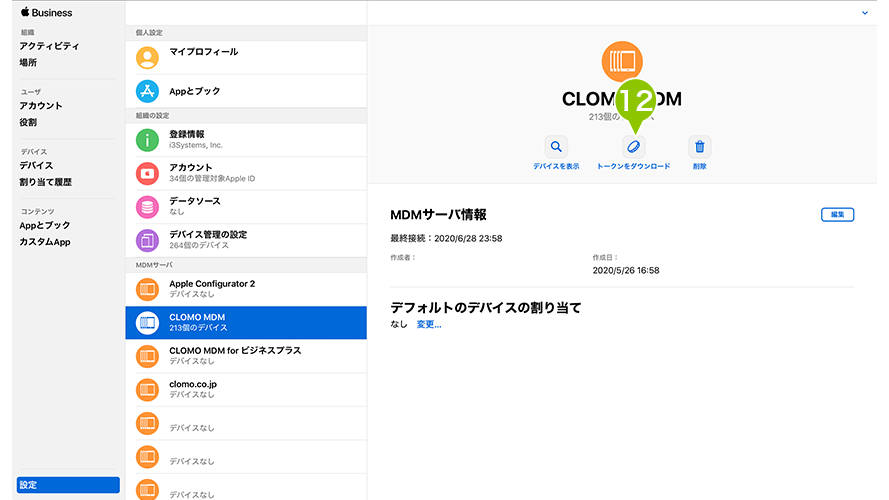The height and width of the screenshot is (500, 889).
Task: Select the Apple Configurator 2 row
Action: pos(246,289)
